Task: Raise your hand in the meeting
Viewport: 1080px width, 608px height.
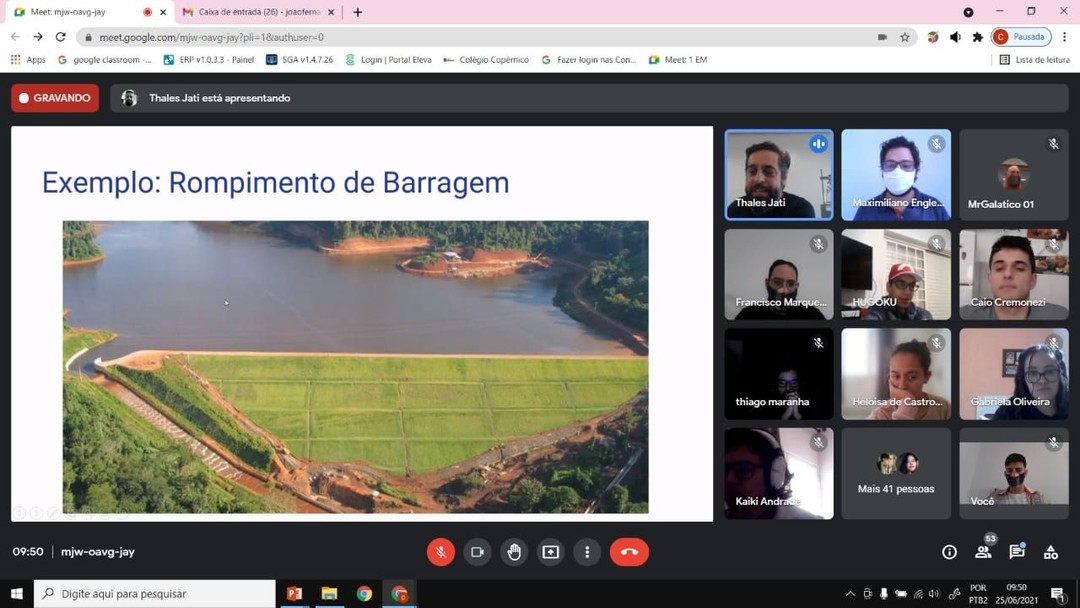Action: [x=514, y=551]
